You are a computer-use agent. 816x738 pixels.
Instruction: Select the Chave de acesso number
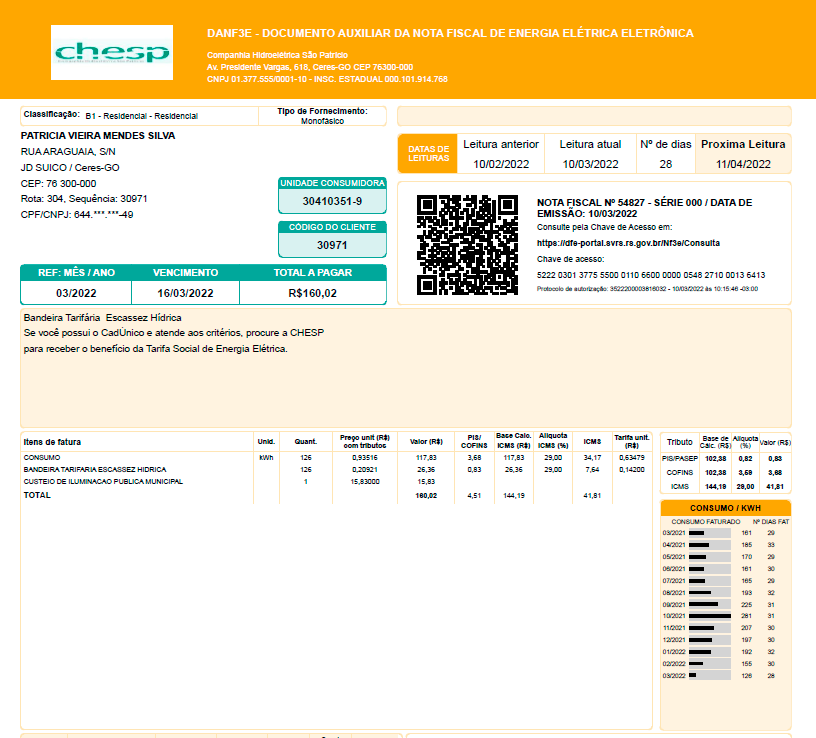pyautogui.click(x=651, y=275)
